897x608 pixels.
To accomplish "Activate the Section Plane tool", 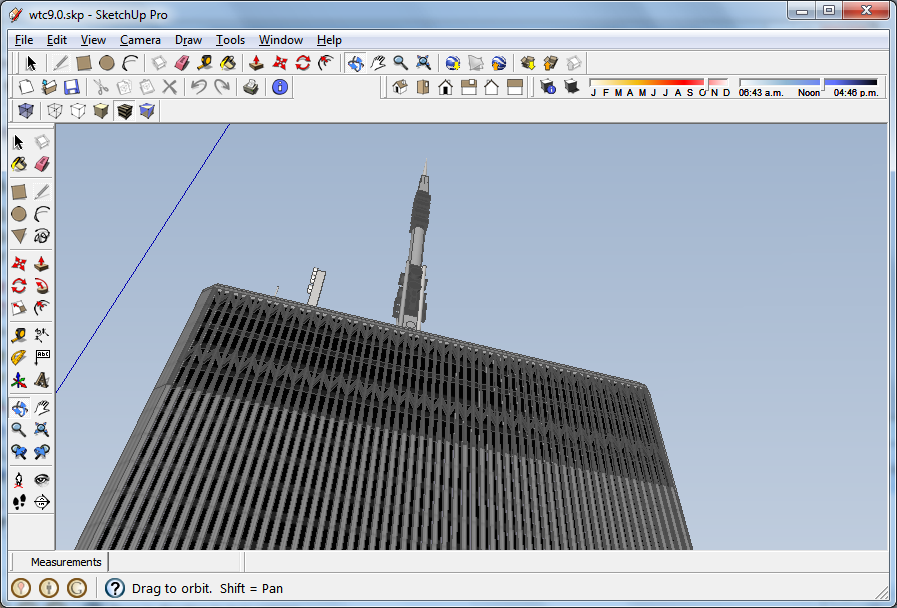I will (x=42, y=502).
